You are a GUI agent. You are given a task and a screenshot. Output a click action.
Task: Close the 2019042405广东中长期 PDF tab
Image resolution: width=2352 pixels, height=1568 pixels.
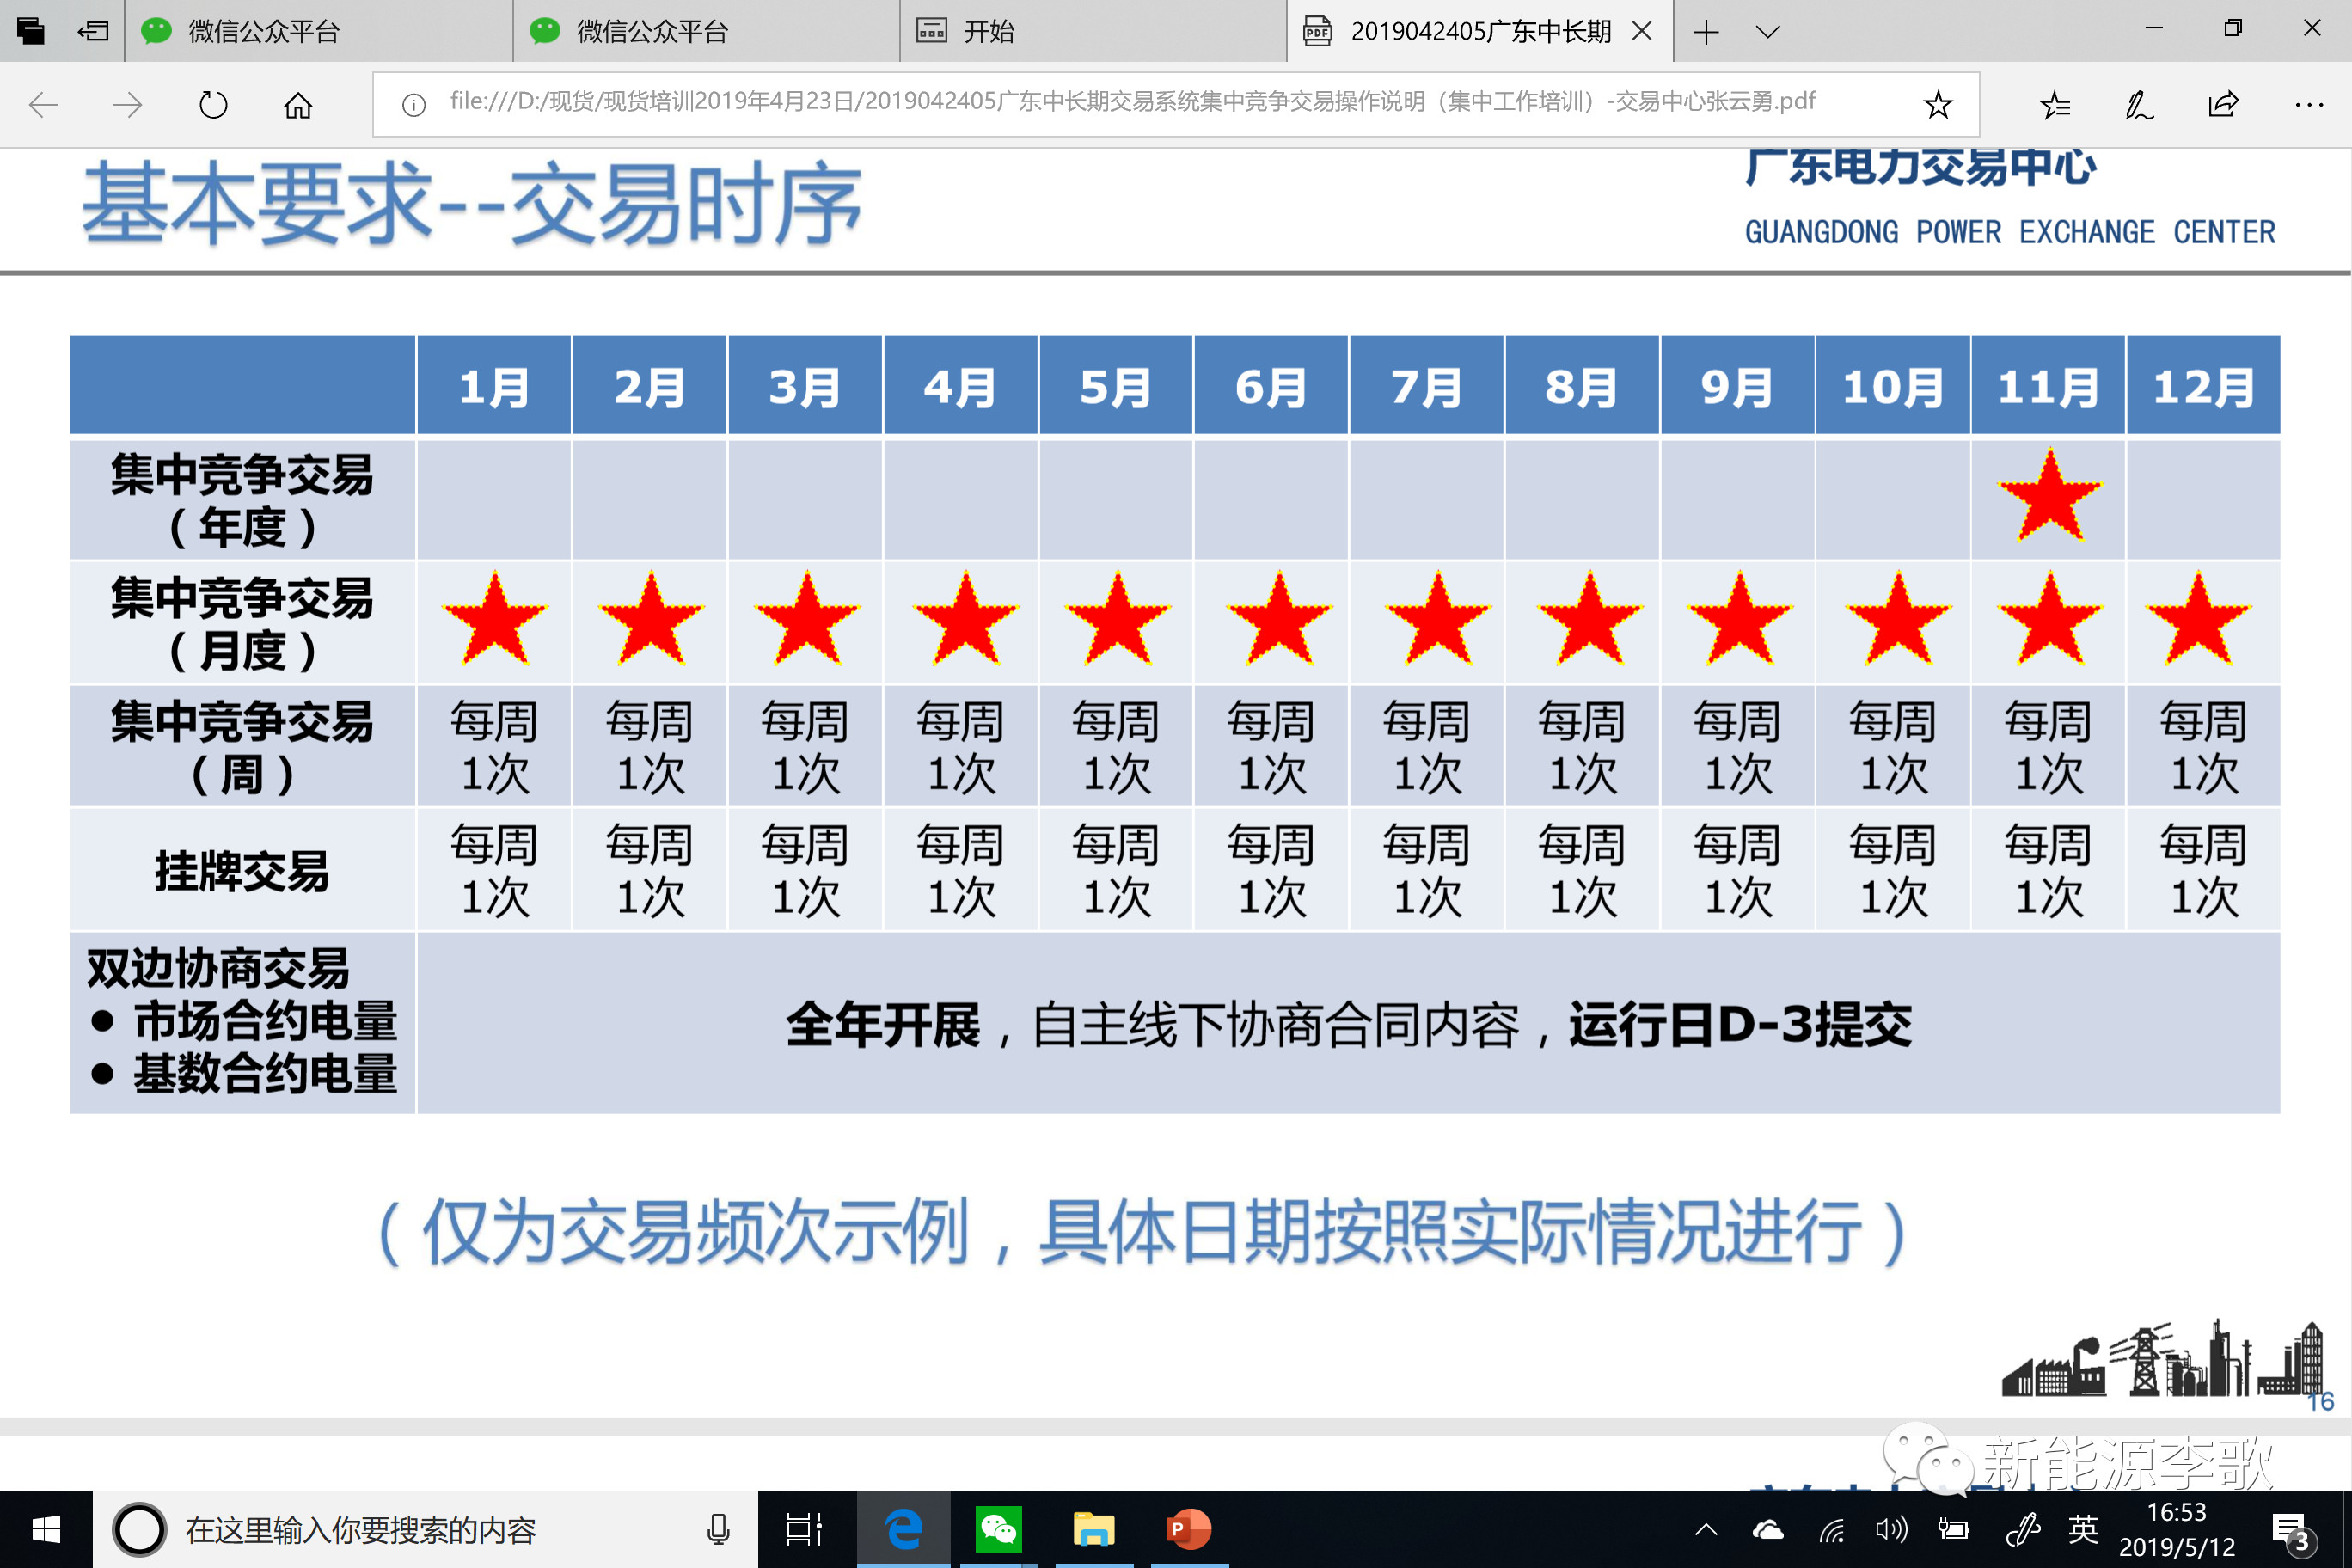tap(1642, 31)
